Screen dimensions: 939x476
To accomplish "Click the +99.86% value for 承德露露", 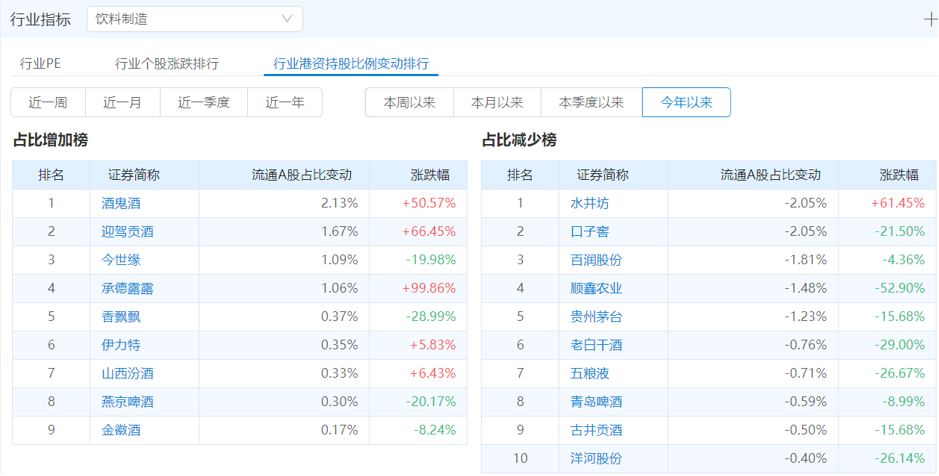I will point(429,289).
